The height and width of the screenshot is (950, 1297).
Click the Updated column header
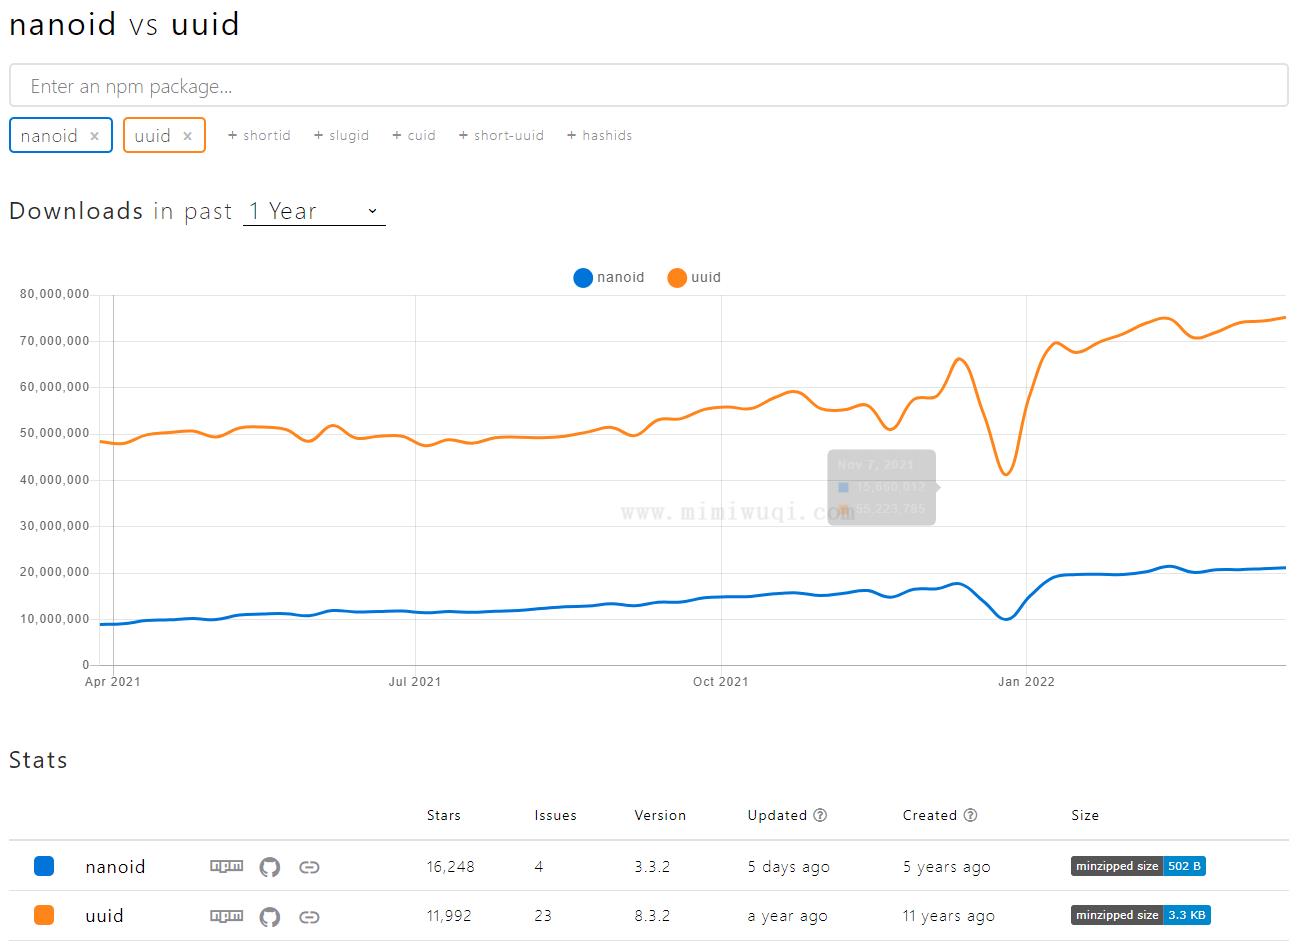(x=777, y=815)
